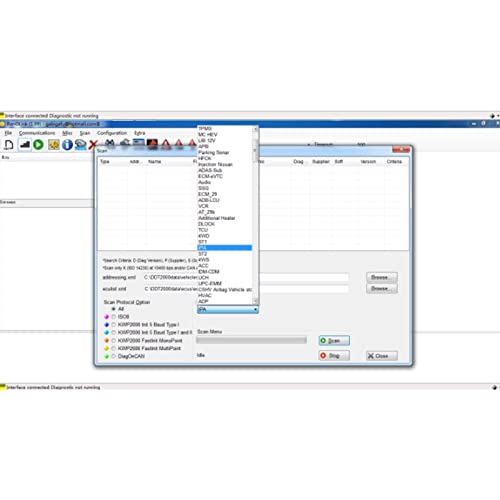Click the bar chart toolbar icon
This screenshot has height=500, width=500.
[x=25, y=145]
